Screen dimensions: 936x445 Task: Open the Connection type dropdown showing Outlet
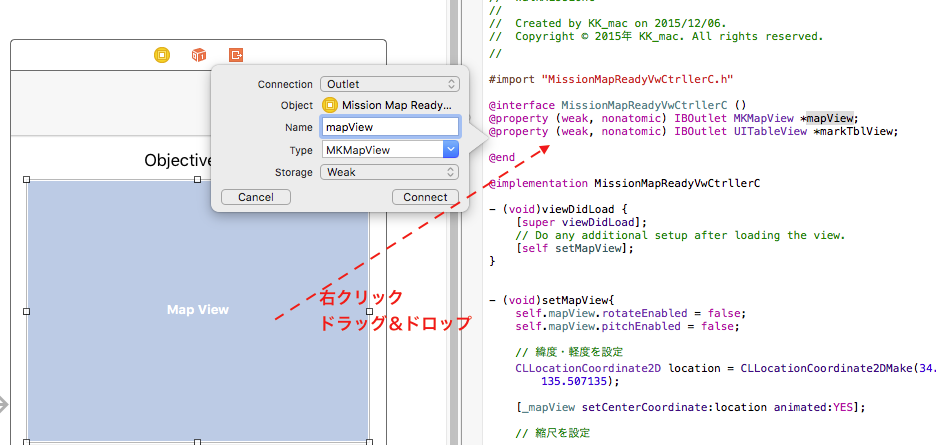tap(389, 84)
